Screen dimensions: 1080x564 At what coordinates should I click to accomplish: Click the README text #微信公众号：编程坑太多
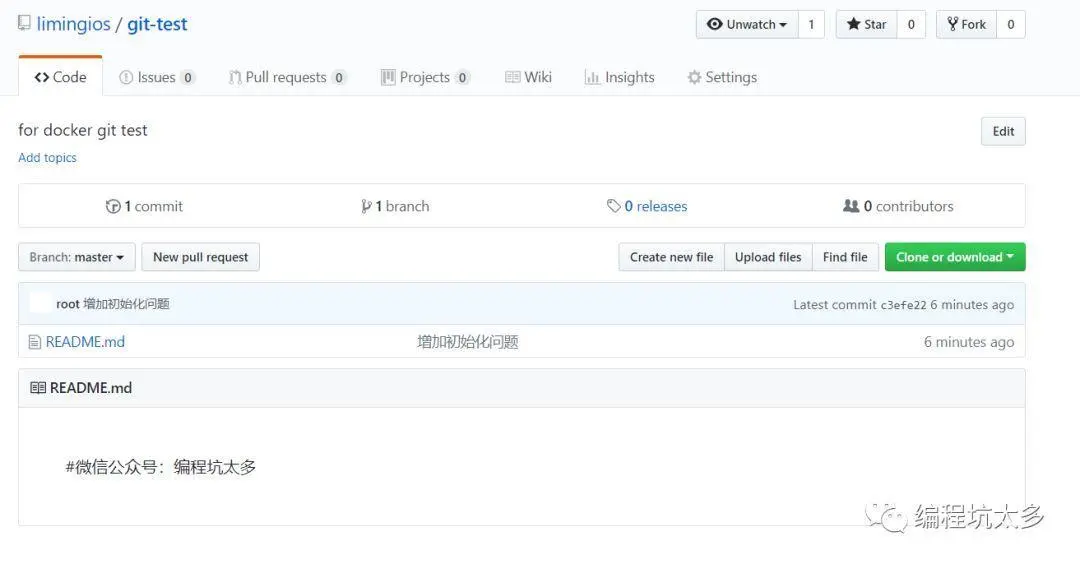coord(160,467)
